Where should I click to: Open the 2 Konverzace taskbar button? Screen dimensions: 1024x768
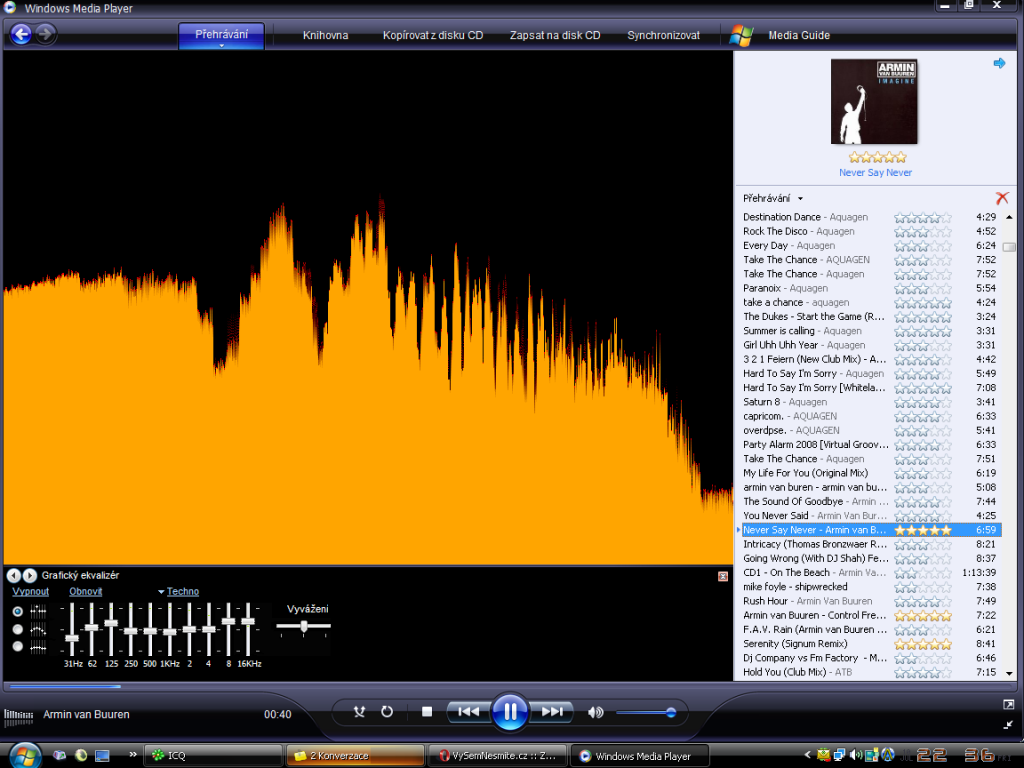pyautogui.click(x=355, y=756)
